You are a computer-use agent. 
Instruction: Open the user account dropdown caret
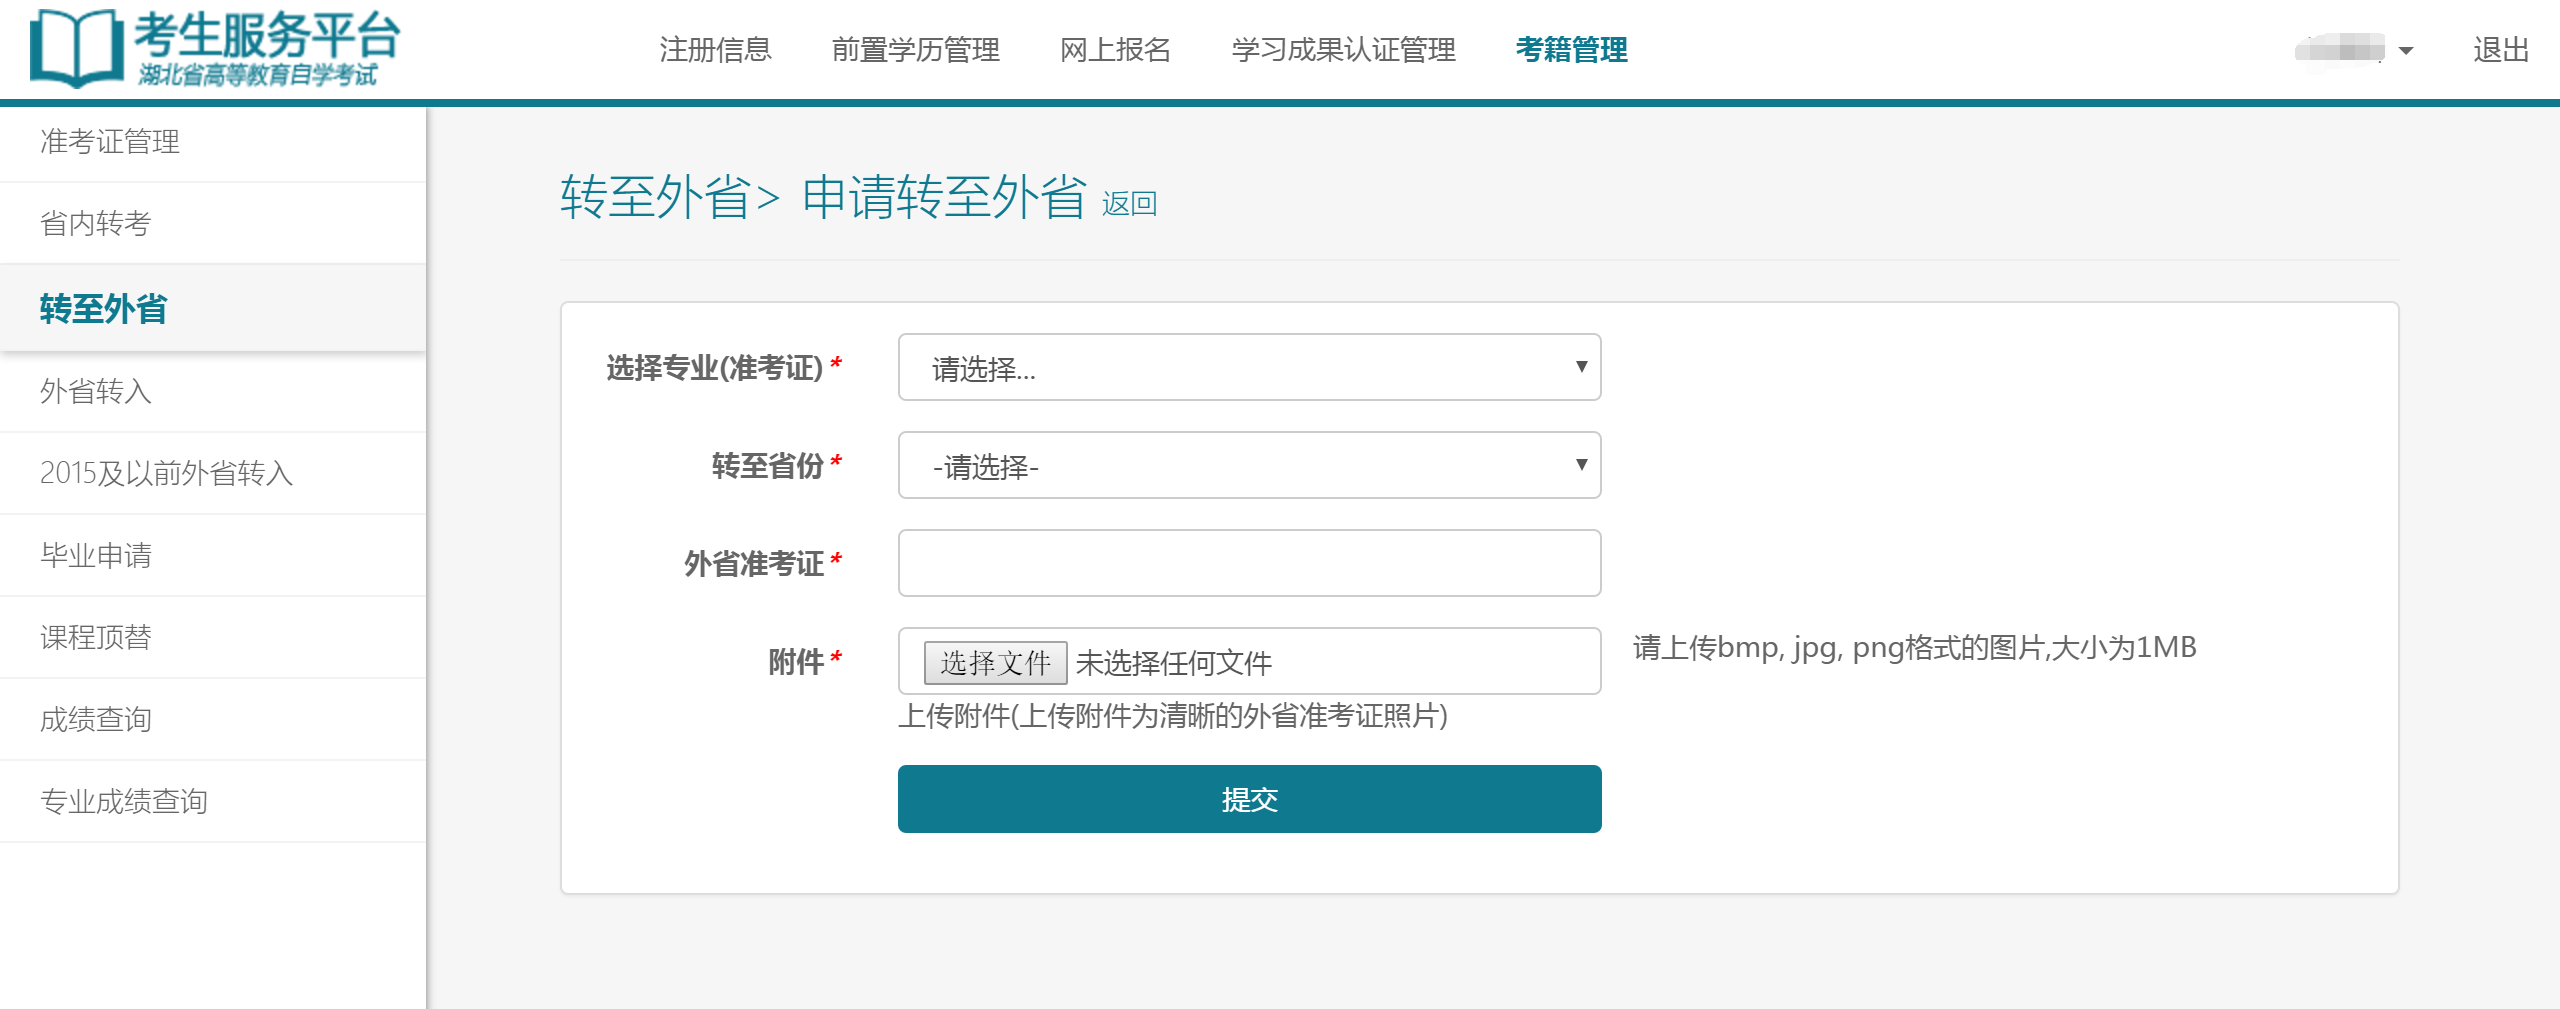coord(2406,51)
